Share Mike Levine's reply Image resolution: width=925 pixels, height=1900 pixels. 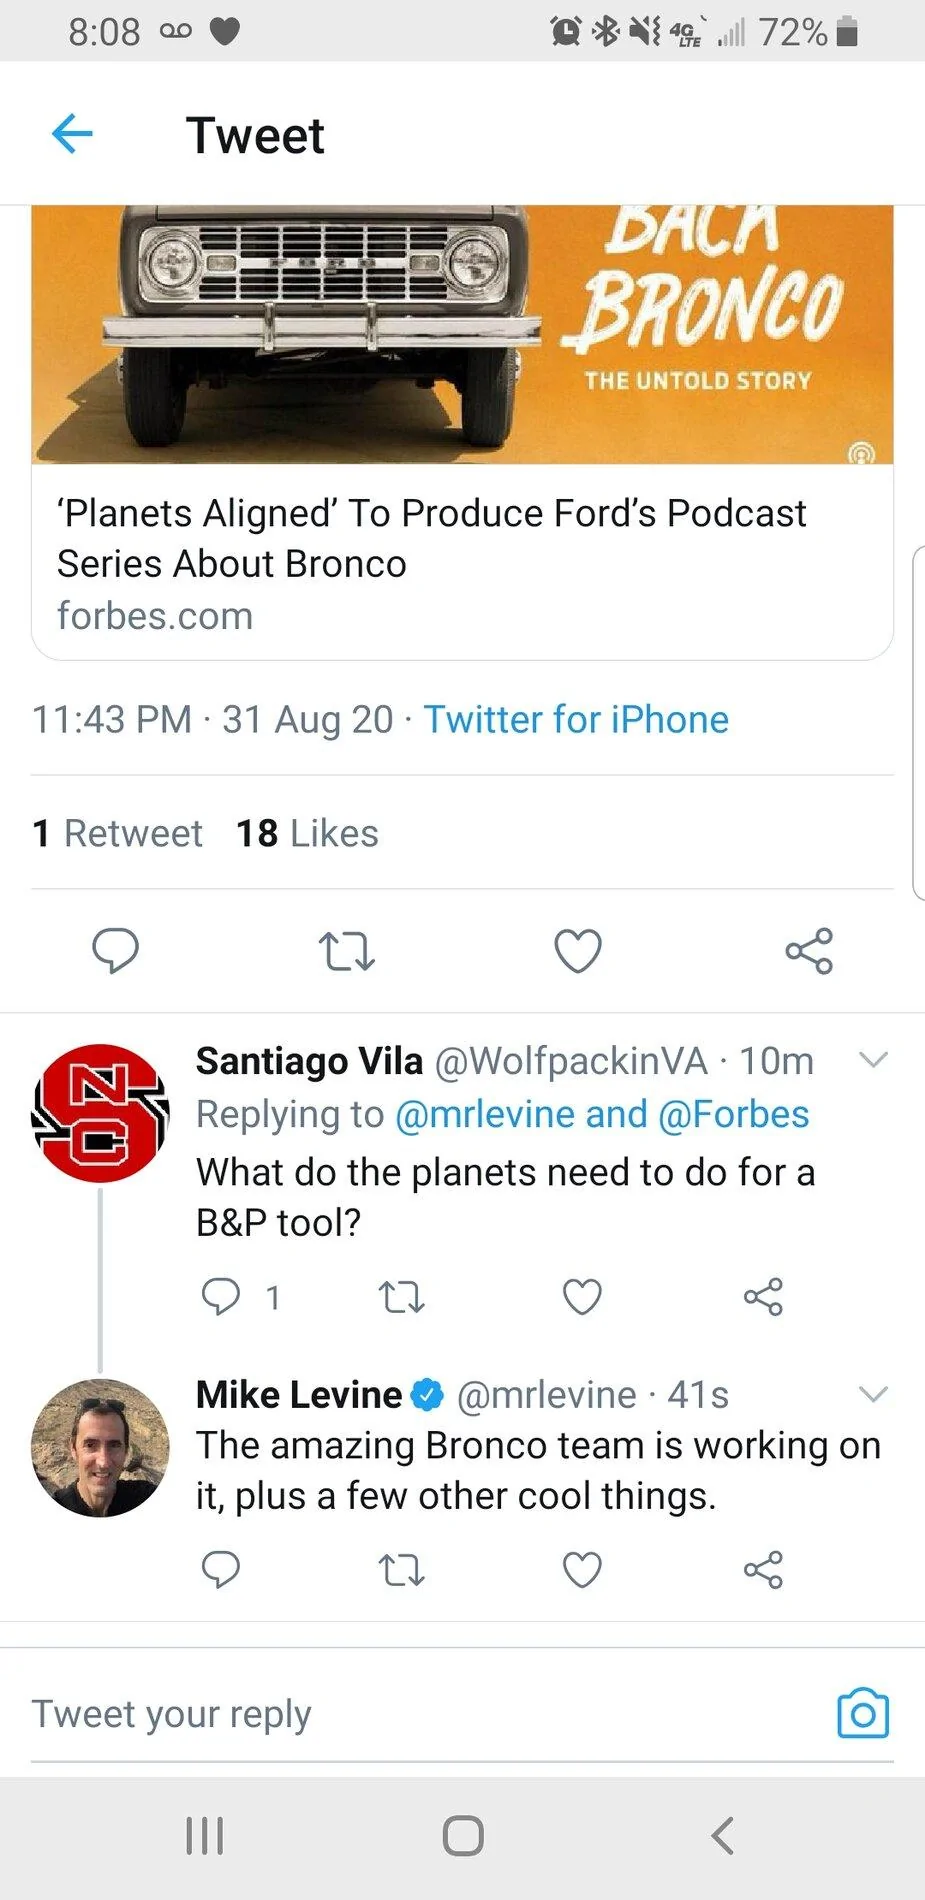[x=763, y=1570]
